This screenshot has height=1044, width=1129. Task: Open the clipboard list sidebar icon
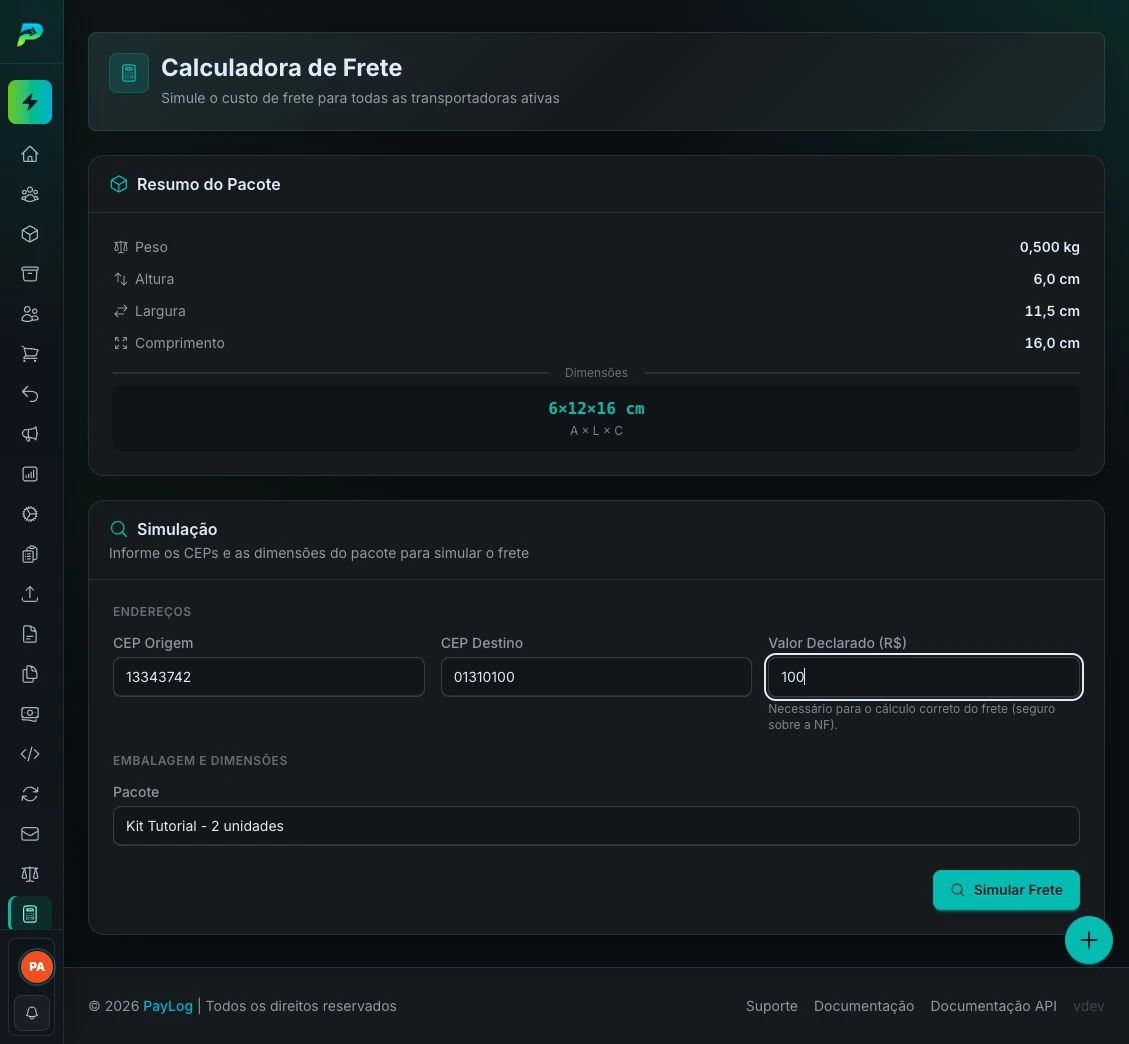[x=30, y=554]
